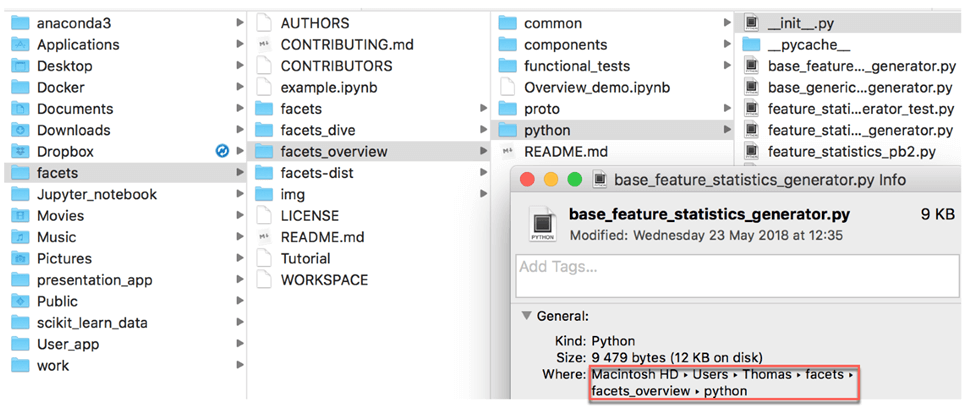
Task: Click the Dropbox folder icon
Action: [20, 152]
